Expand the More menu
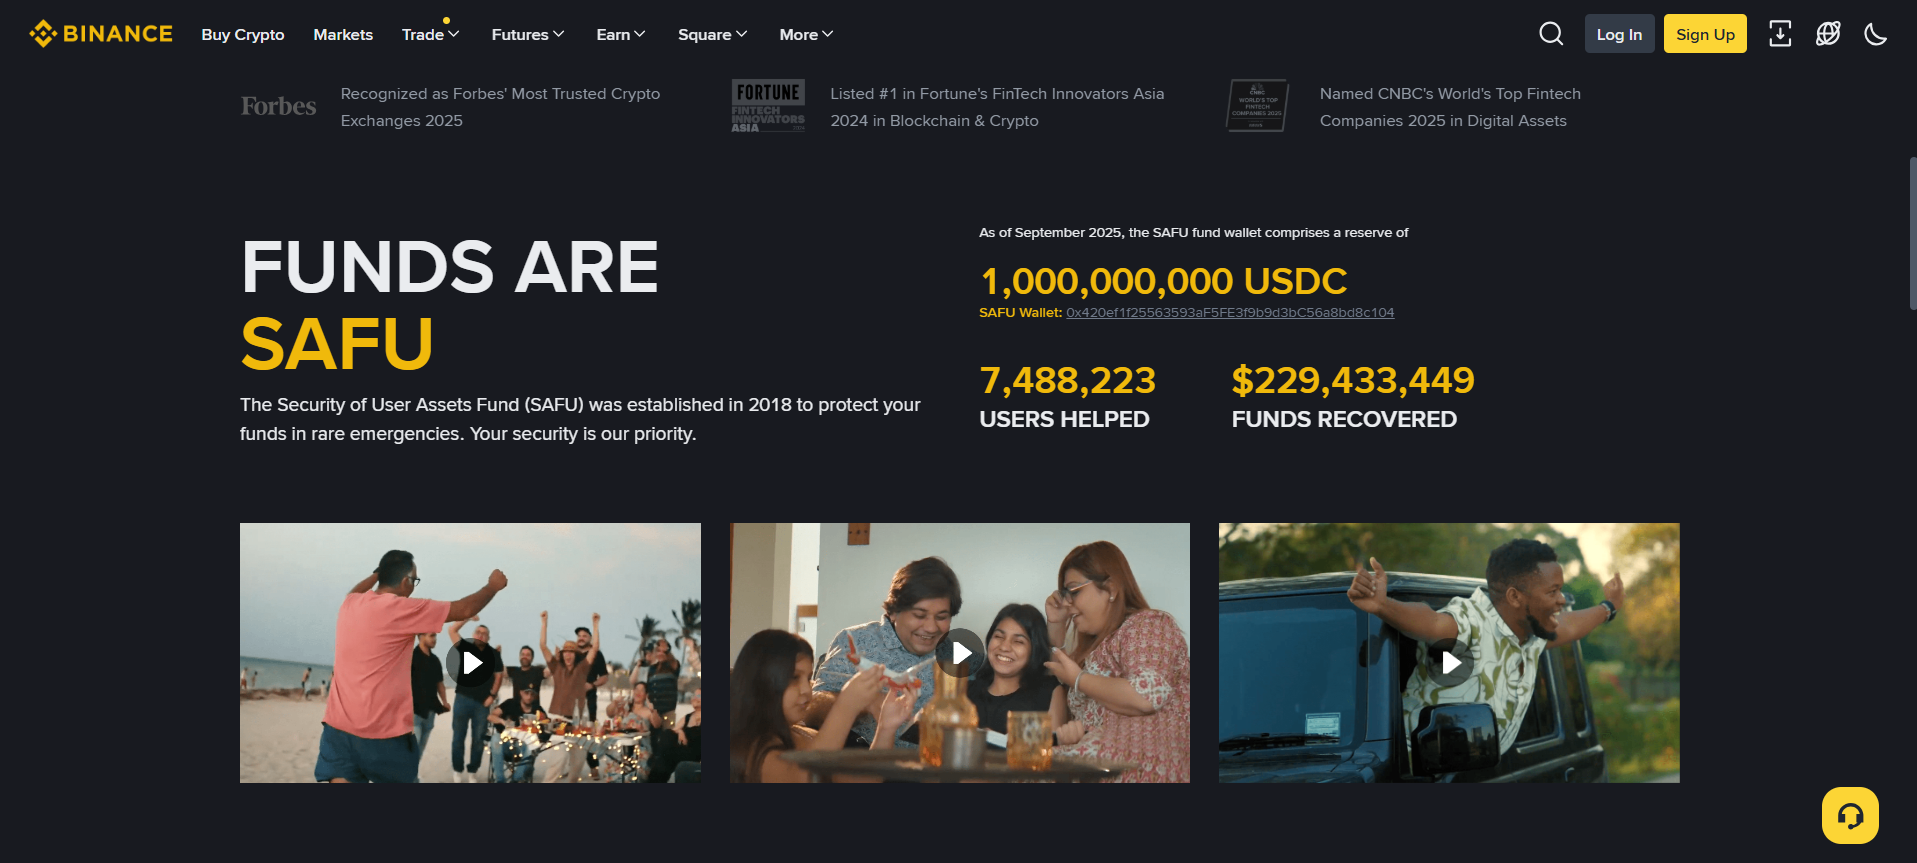This screenshot has width=1917, height=863. pyautogui.click(x=806, y=35)
